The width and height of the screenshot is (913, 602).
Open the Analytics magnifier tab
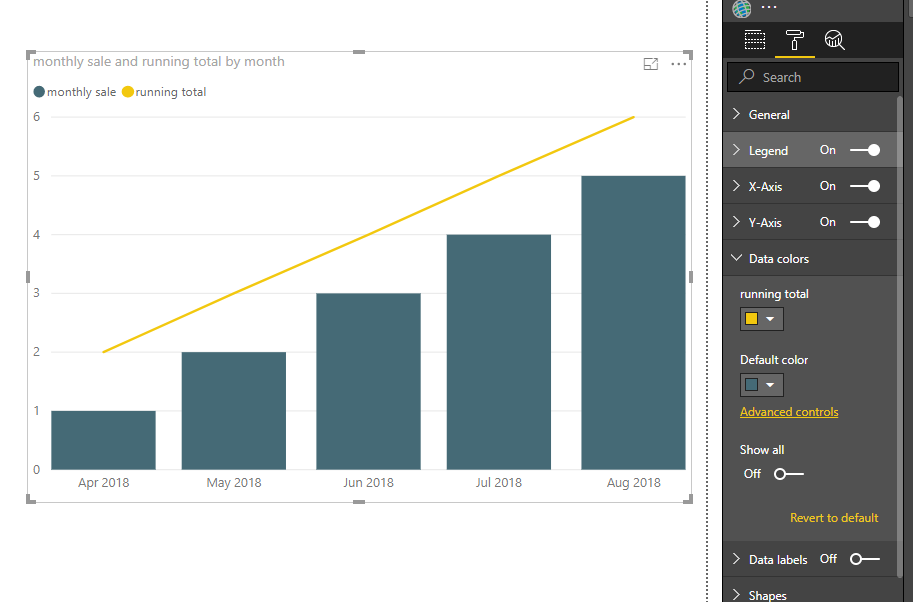point(834,40)
